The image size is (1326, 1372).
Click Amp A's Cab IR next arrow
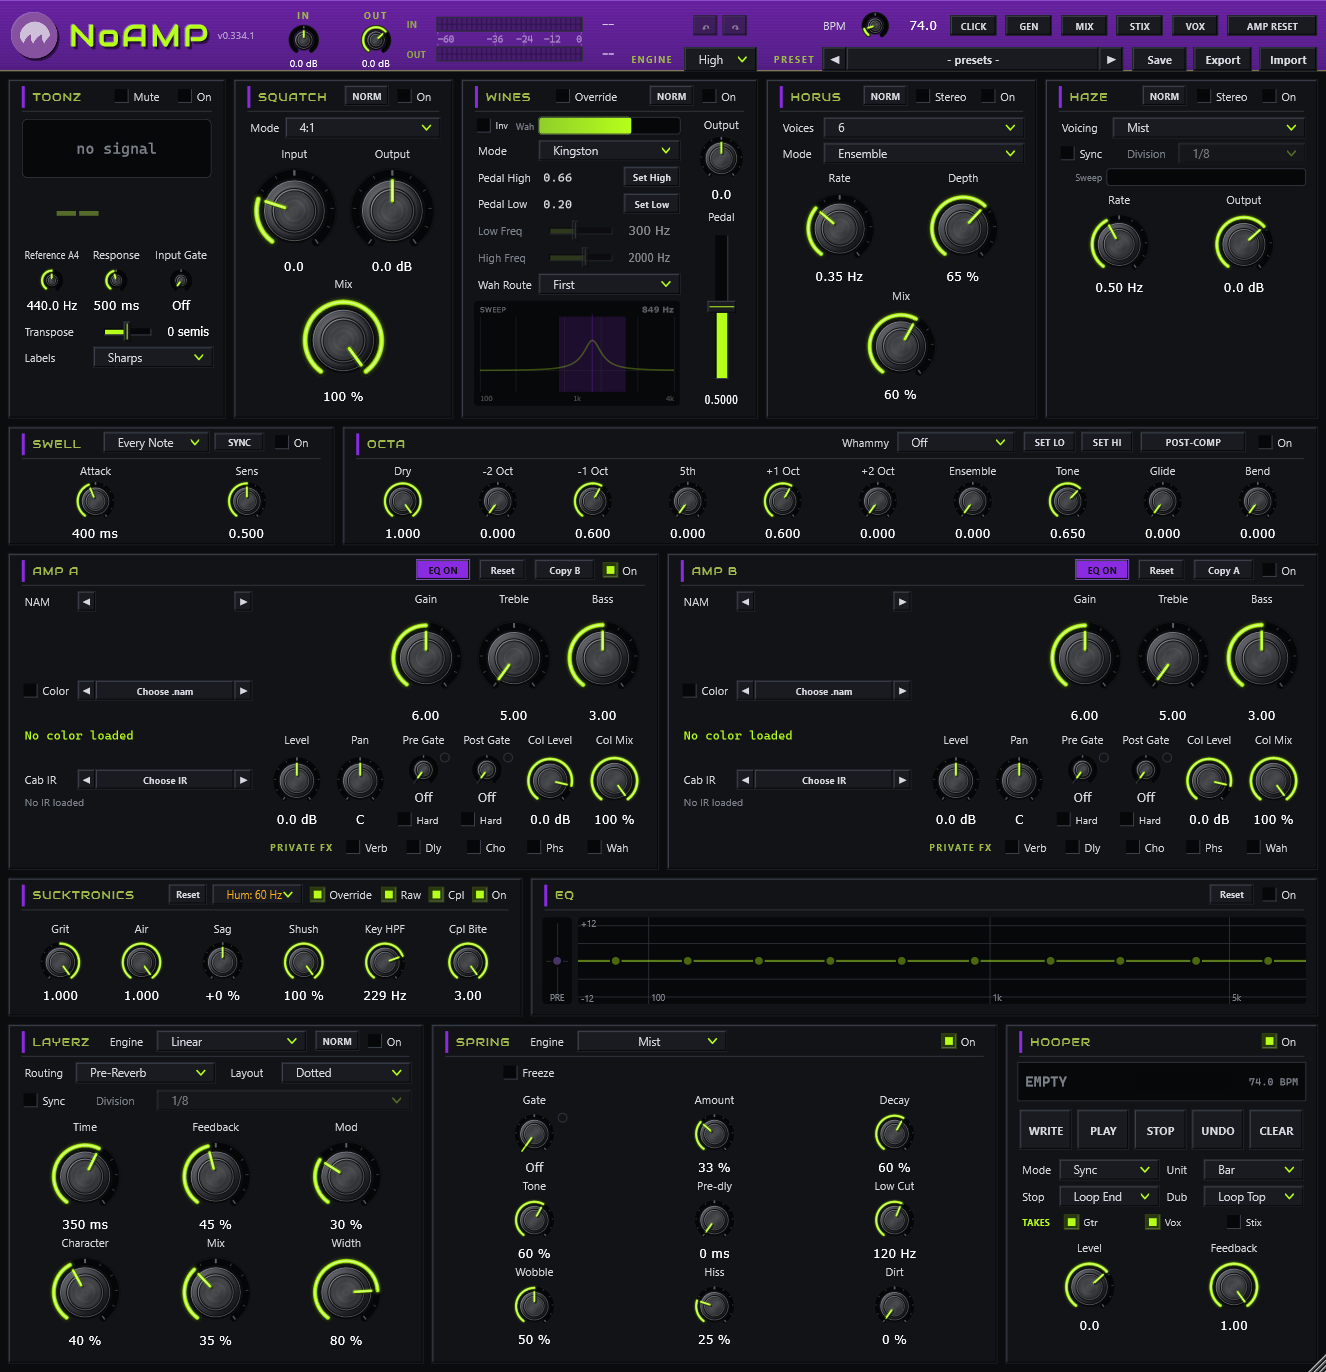point(243,780)
